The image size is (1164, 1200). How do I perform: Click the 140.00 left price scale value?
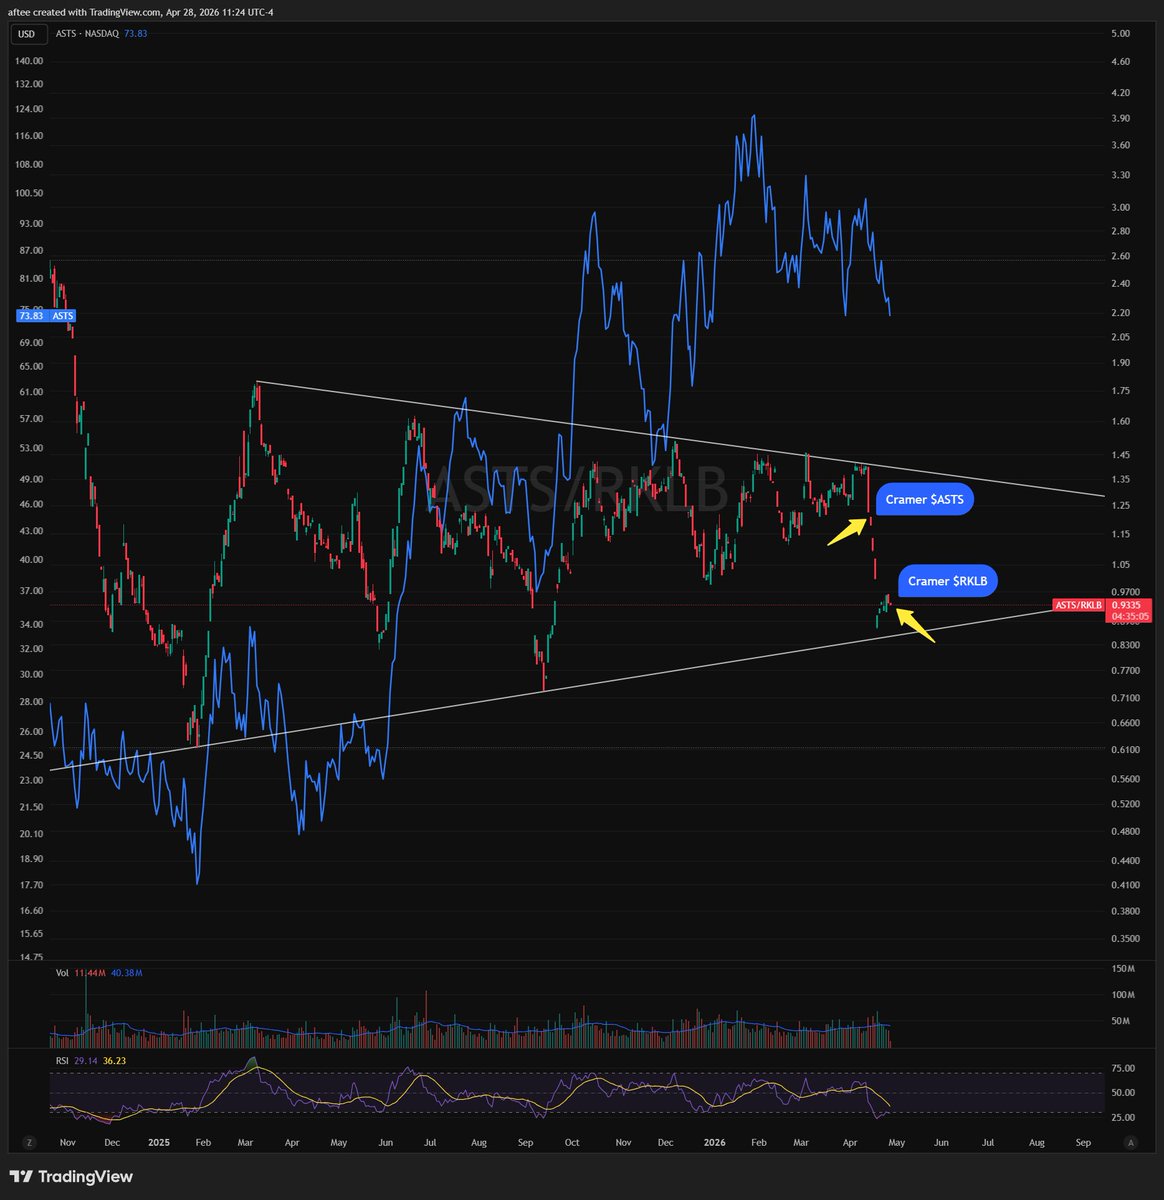(31, 60)
